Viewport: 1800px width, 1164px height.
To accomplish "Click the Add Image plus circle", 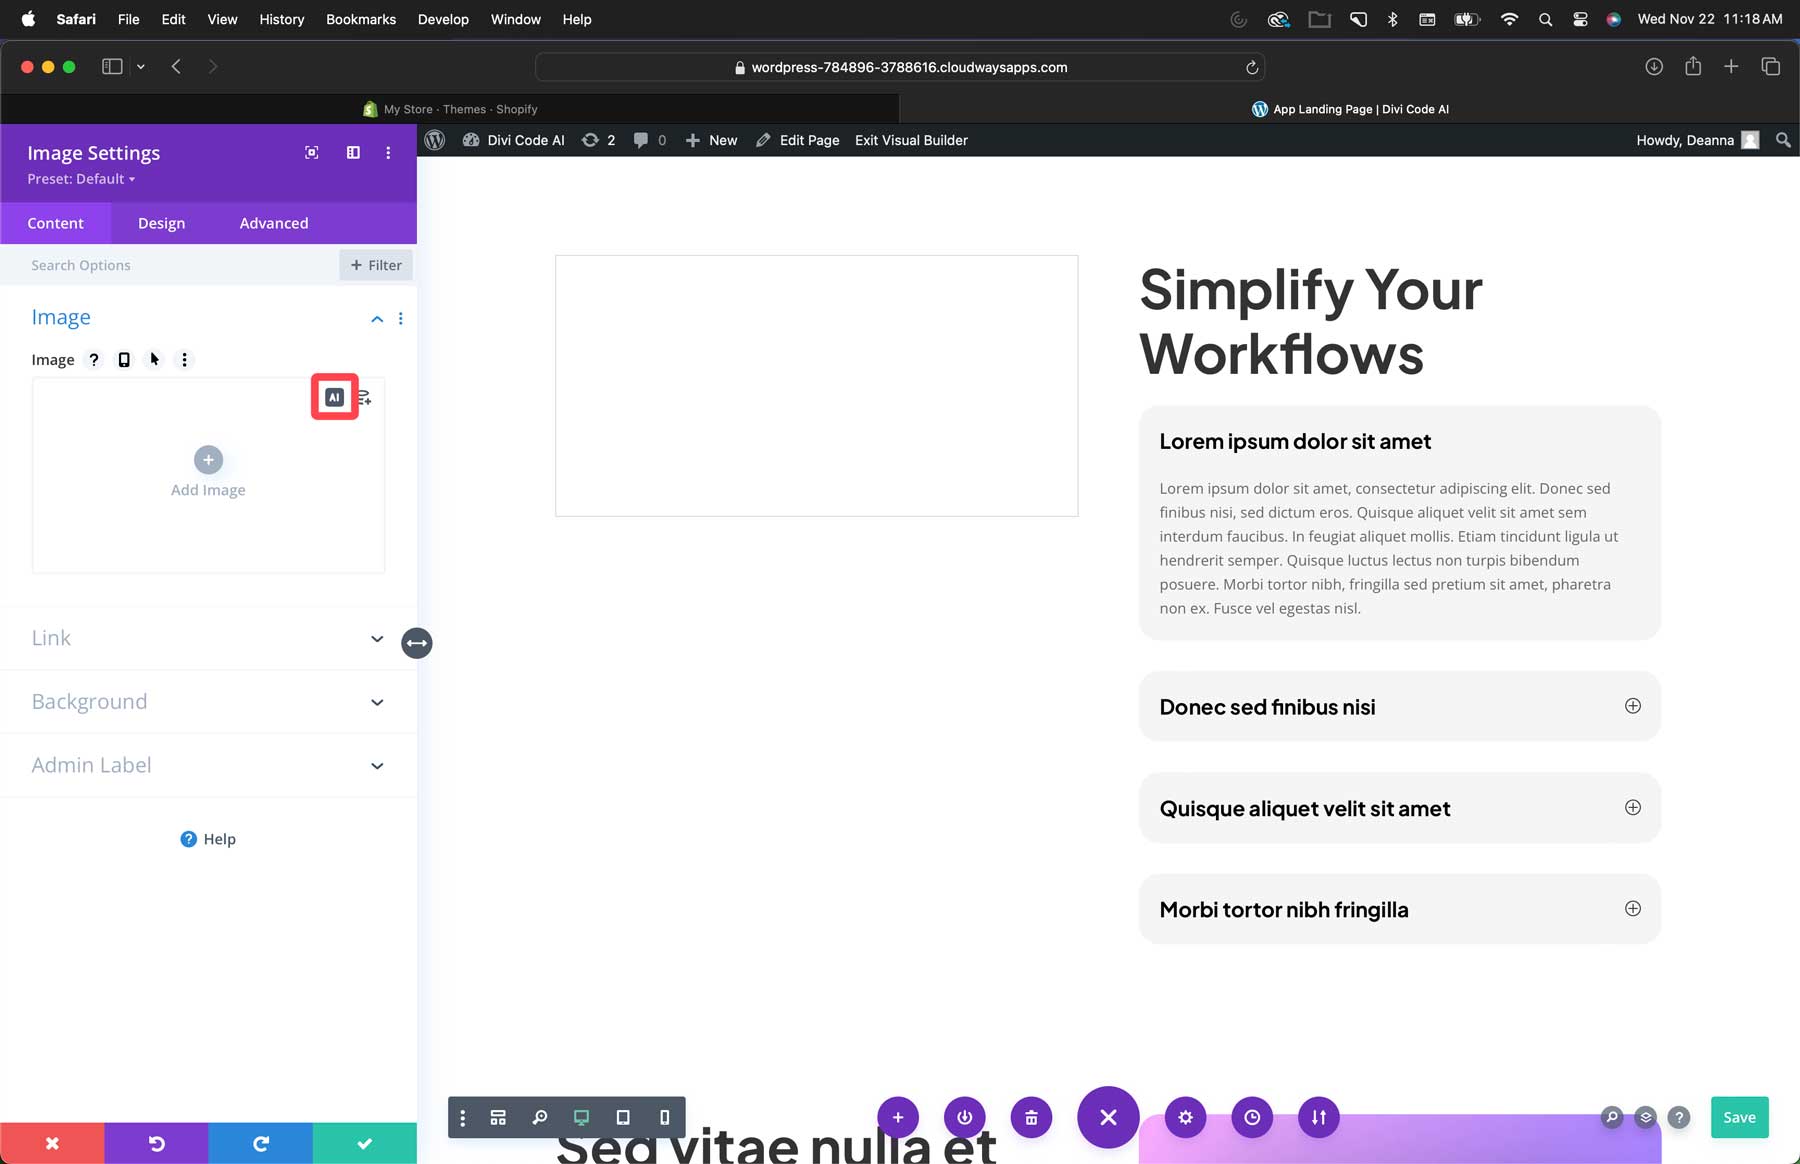I will (x=208, y=460).
